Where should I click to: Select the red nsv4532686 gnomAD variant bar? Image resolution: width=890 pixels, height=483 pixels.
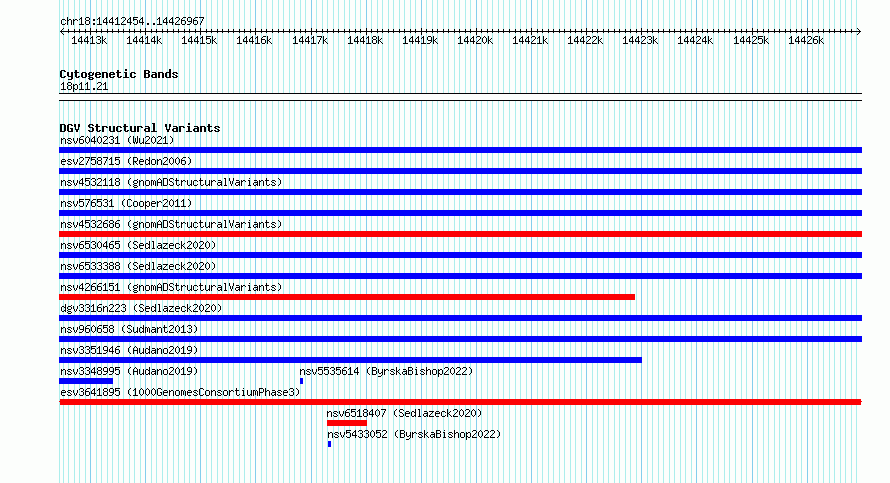click(x=460, y=234)
